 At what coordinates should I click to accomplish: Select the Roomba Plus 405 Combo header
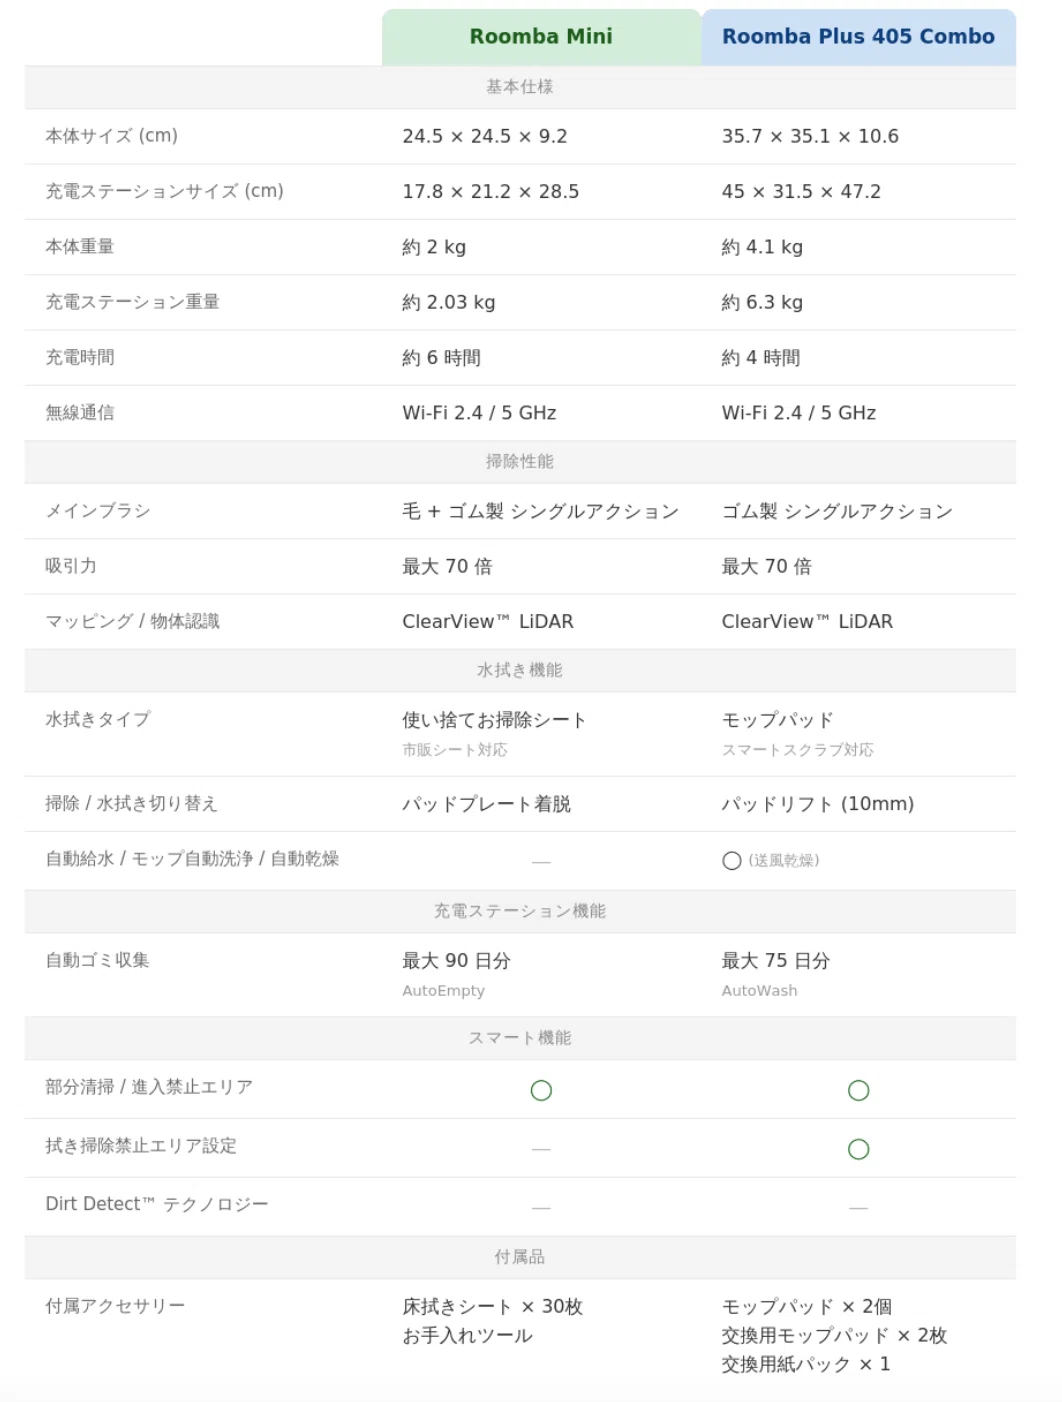(858, 37)
